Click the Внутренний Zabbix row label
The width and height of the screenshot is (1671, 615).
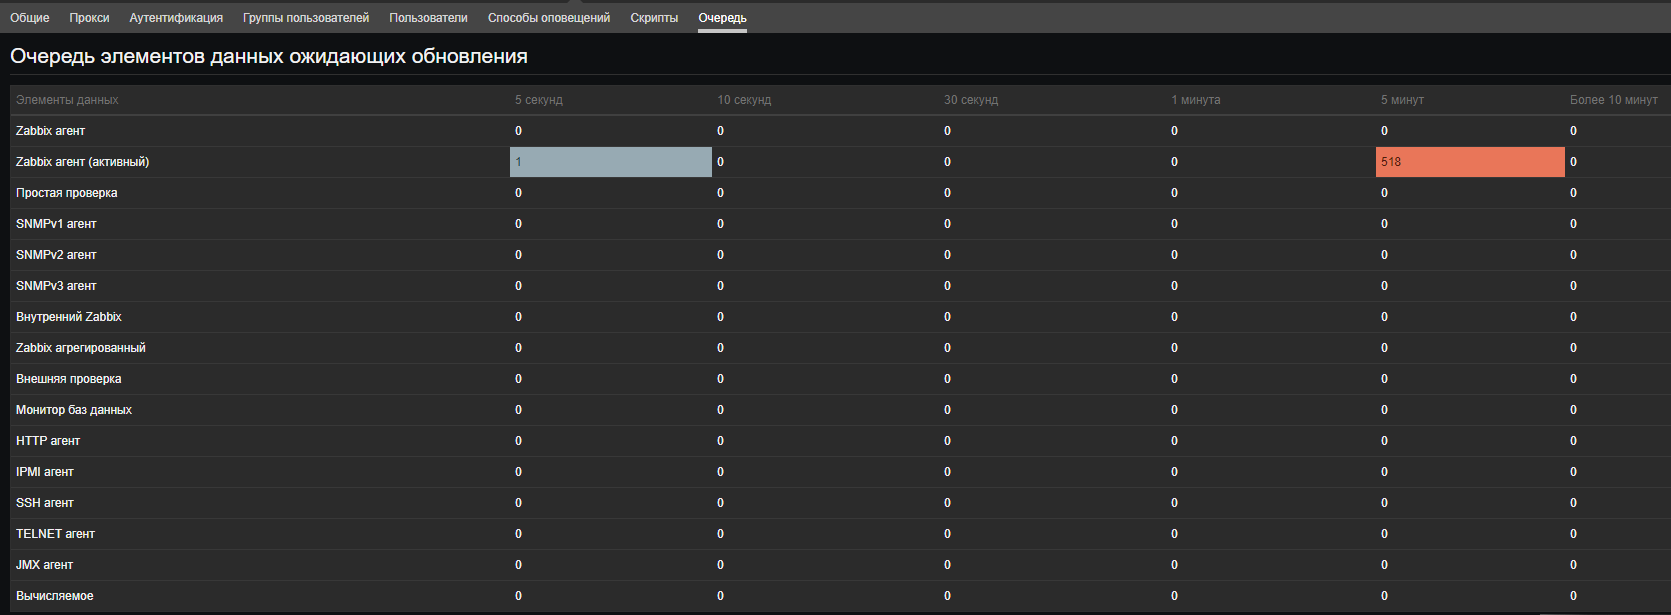[x=68, y=317]
